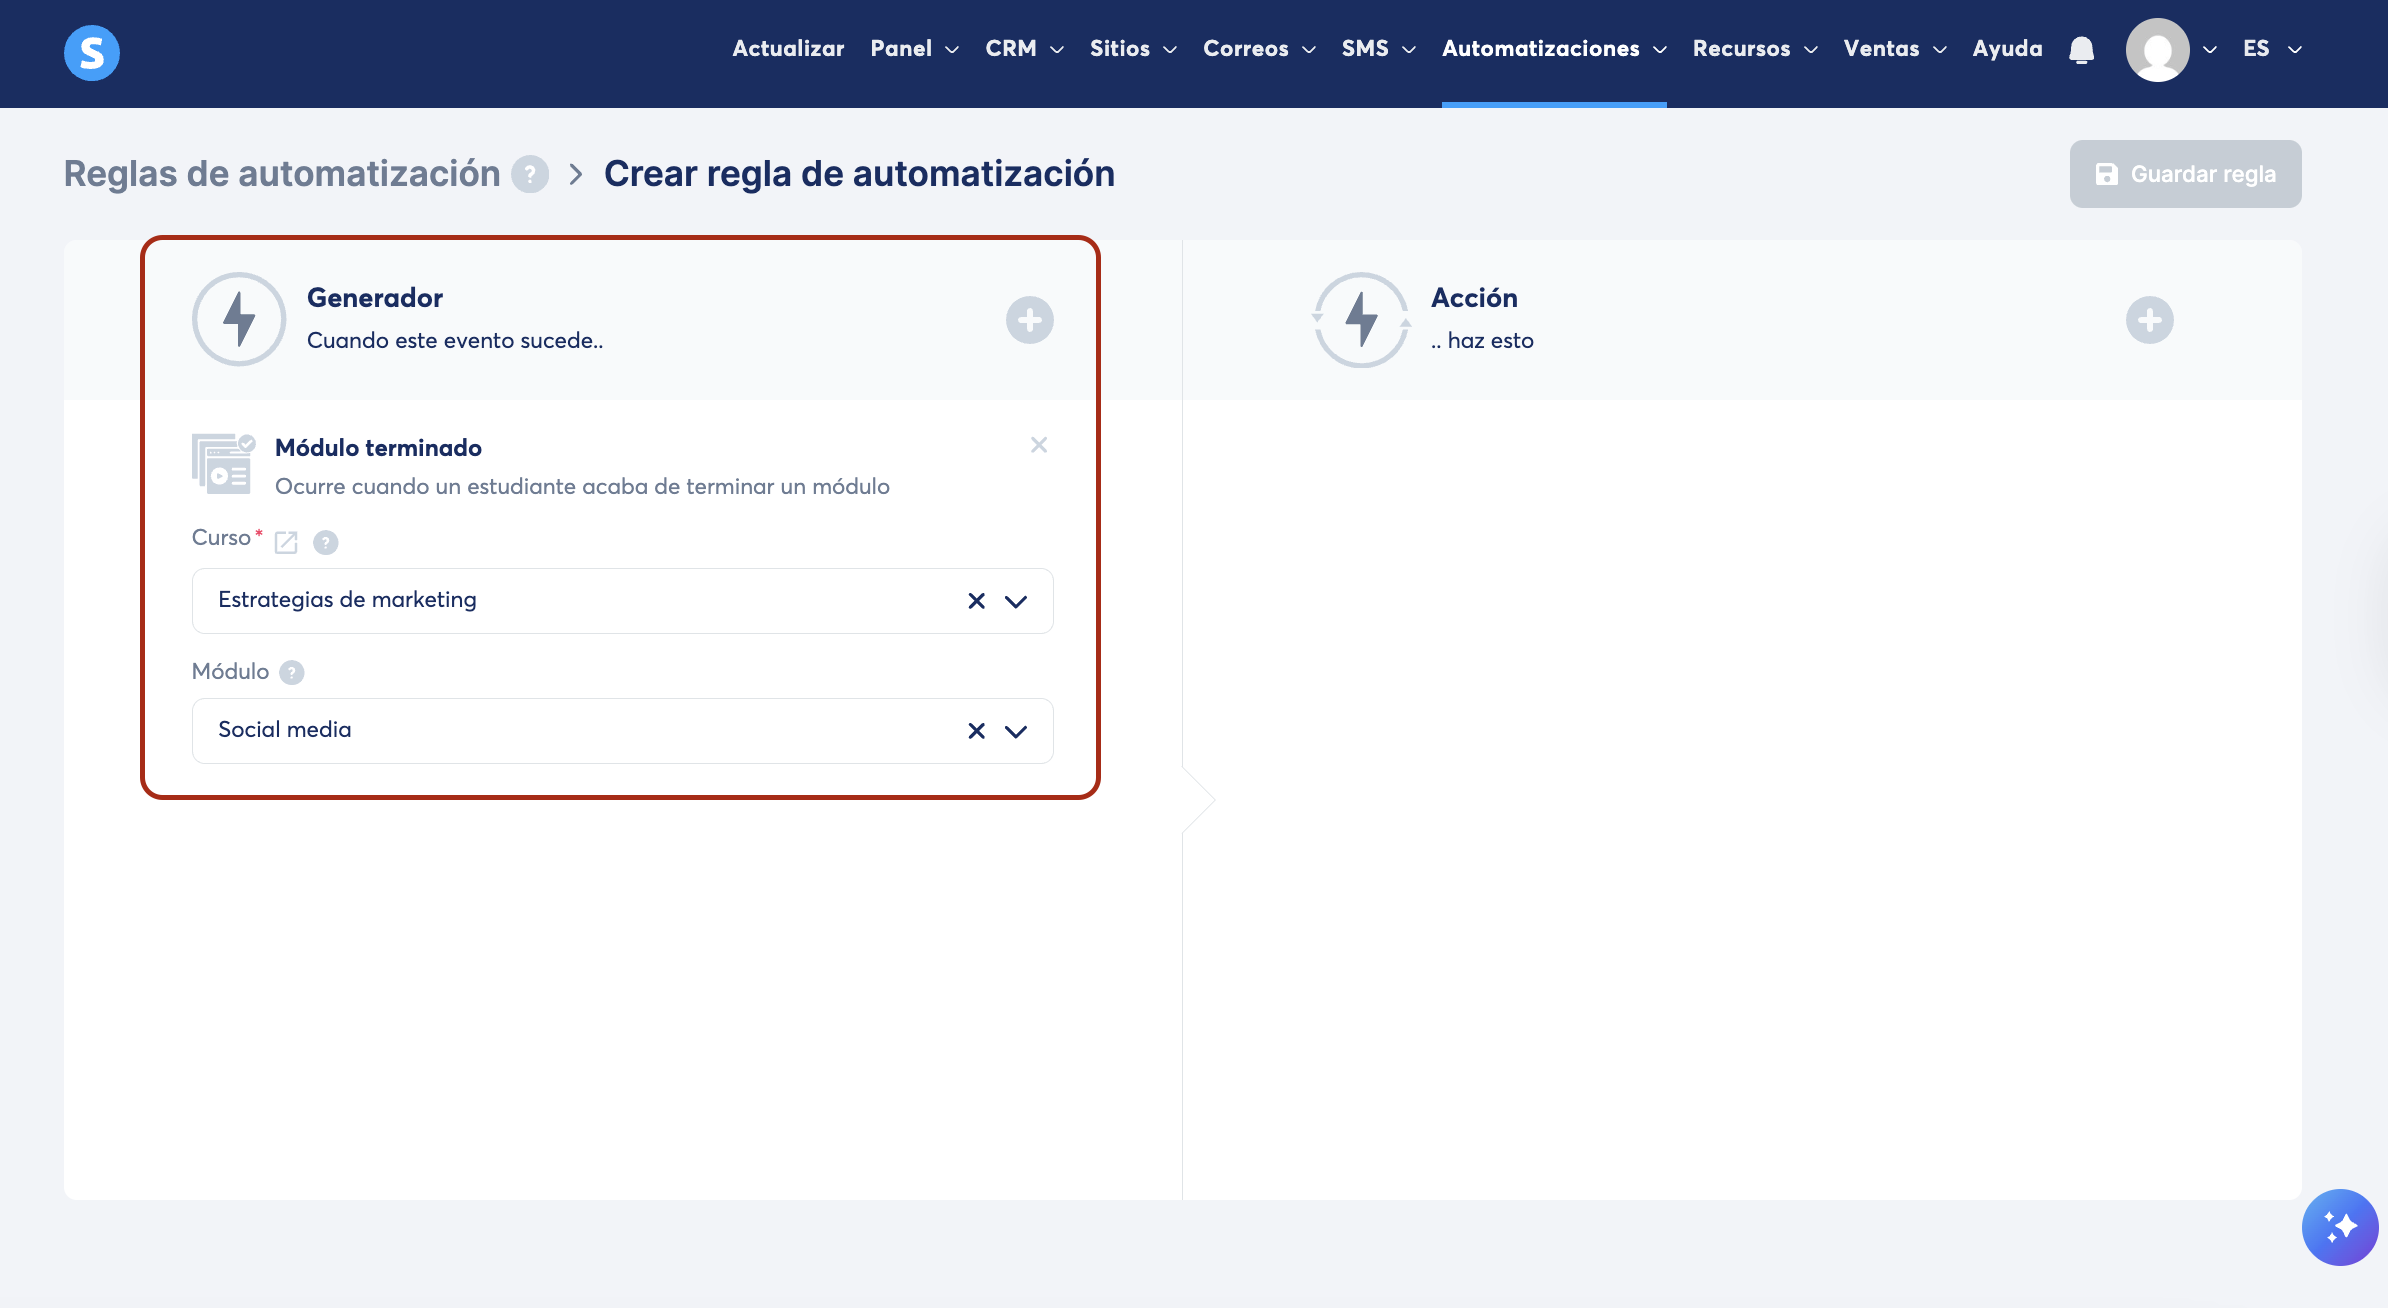Open the notifications bell
This screenshot has height=1308, width=2388.
point(2081,49)
